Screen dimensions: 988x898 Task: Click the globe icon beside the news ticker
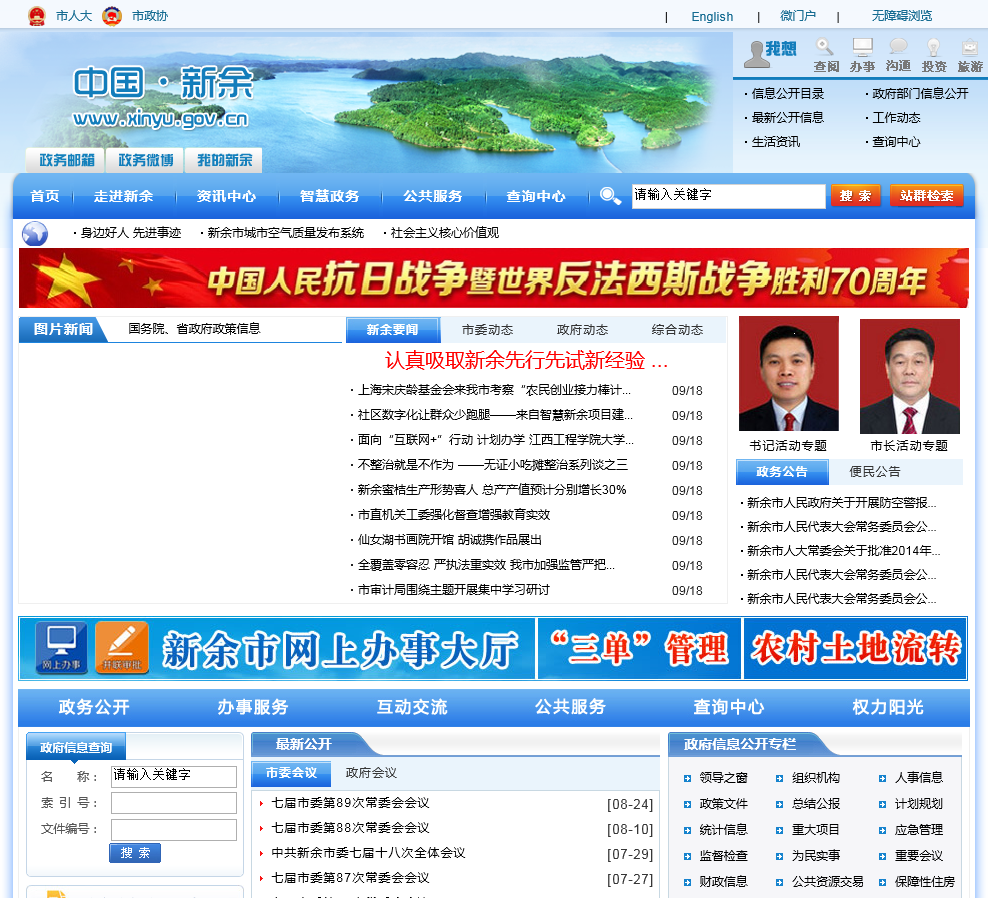pos(35,233)
